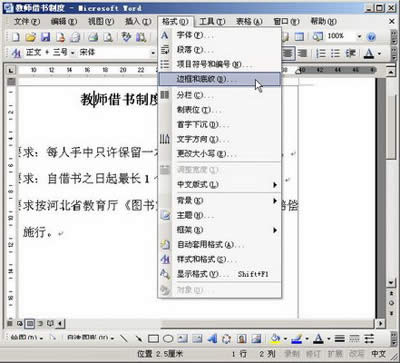This screenshot has width=400, height=363.
Task: Save the document with the floppy disk icon
Action: (45, 37)
